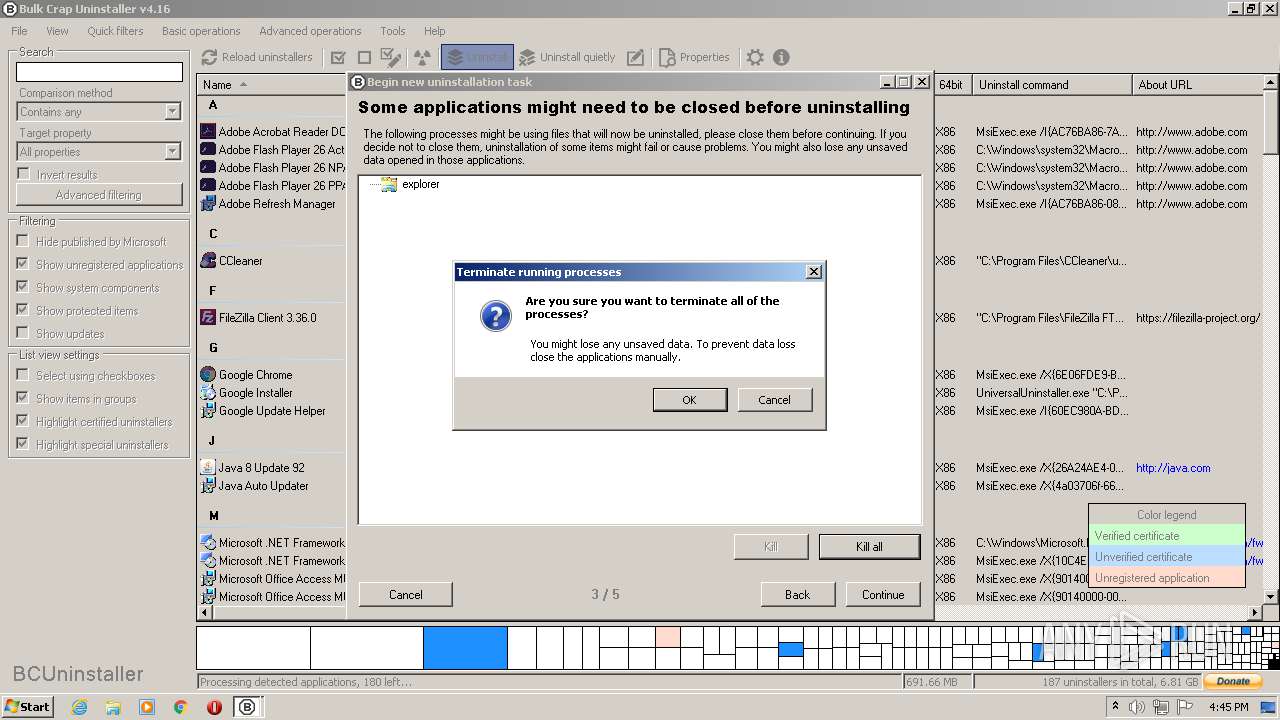The width and height of the screenshot is (1280, 720).
Task: Click the Uninstall toolbar button
Action: point(477,57)
